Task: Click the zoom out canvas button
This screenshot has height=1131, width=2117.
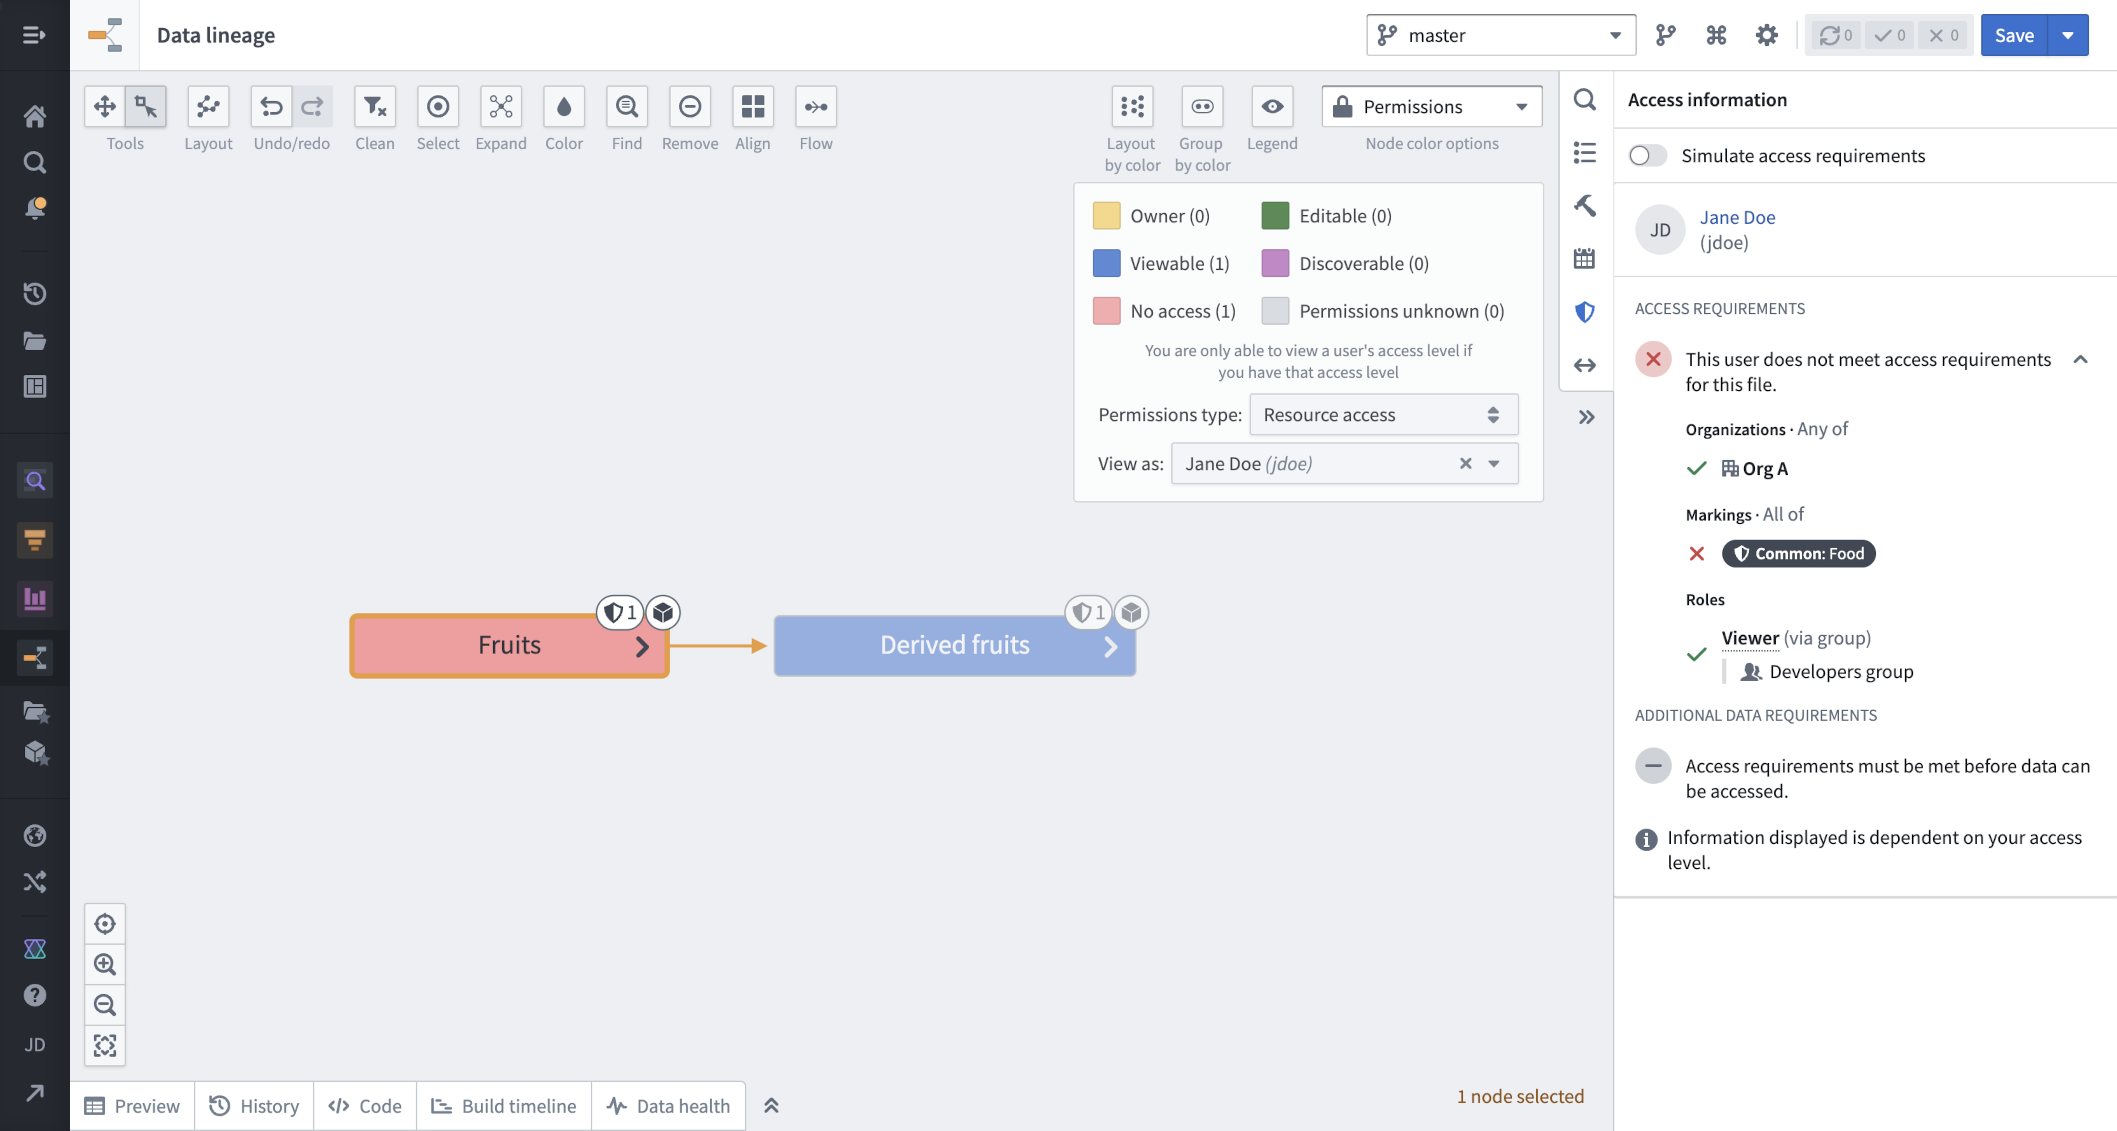Action: point(105,1005)
